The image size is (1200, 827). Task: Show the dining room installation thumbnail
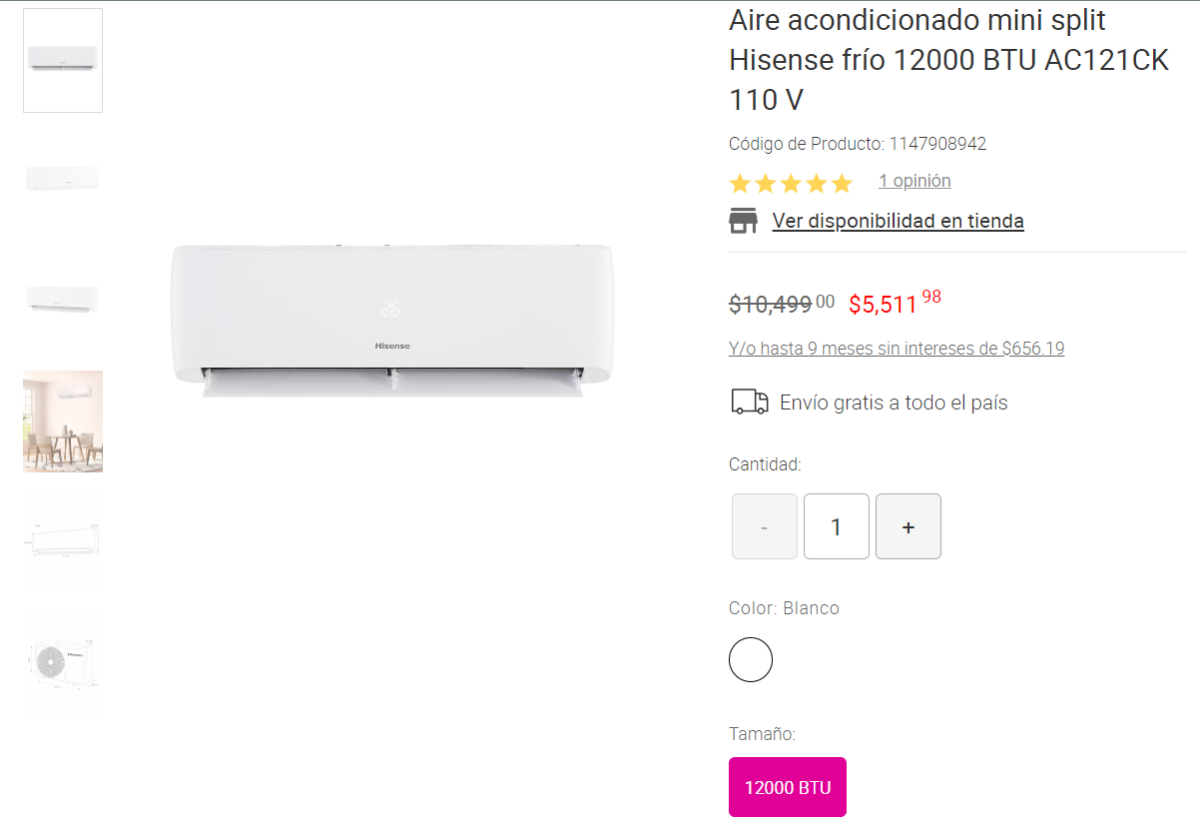(x=63, y=421)
